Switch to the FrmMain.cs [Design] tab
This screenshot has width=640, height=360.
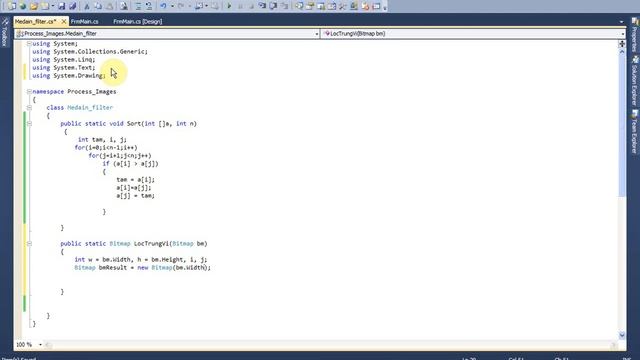pos(138,22)
